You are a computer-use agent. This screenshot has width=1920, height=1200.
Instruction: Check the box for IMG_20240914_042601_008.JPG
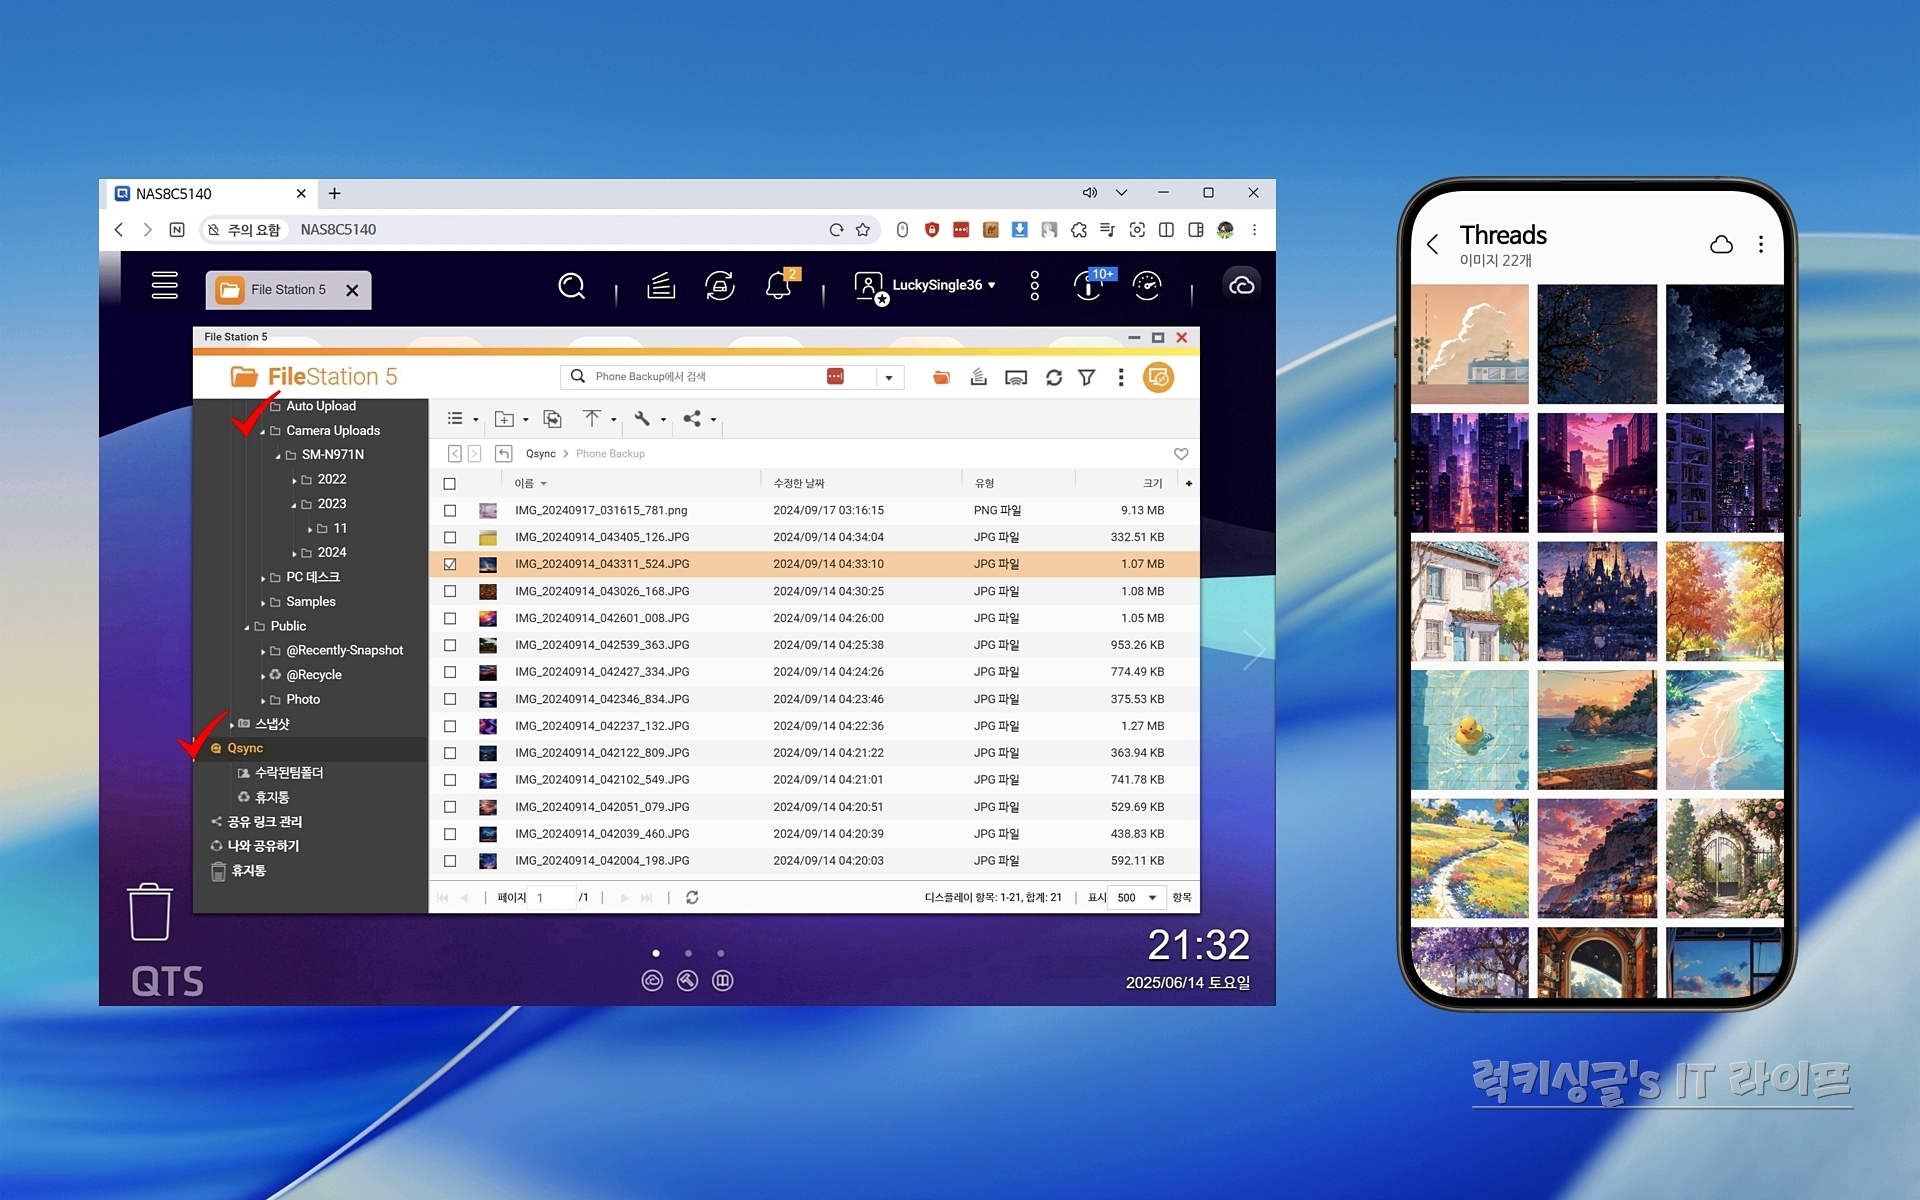point(450,619)
